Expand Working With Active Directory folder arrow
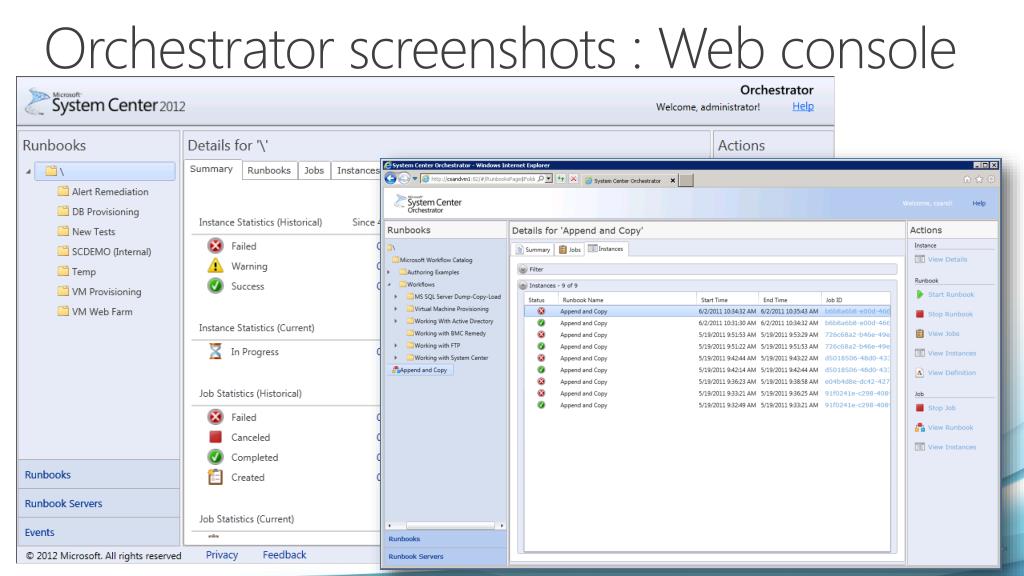This screenshot has height=576, width=1024. tap(396, 321)
